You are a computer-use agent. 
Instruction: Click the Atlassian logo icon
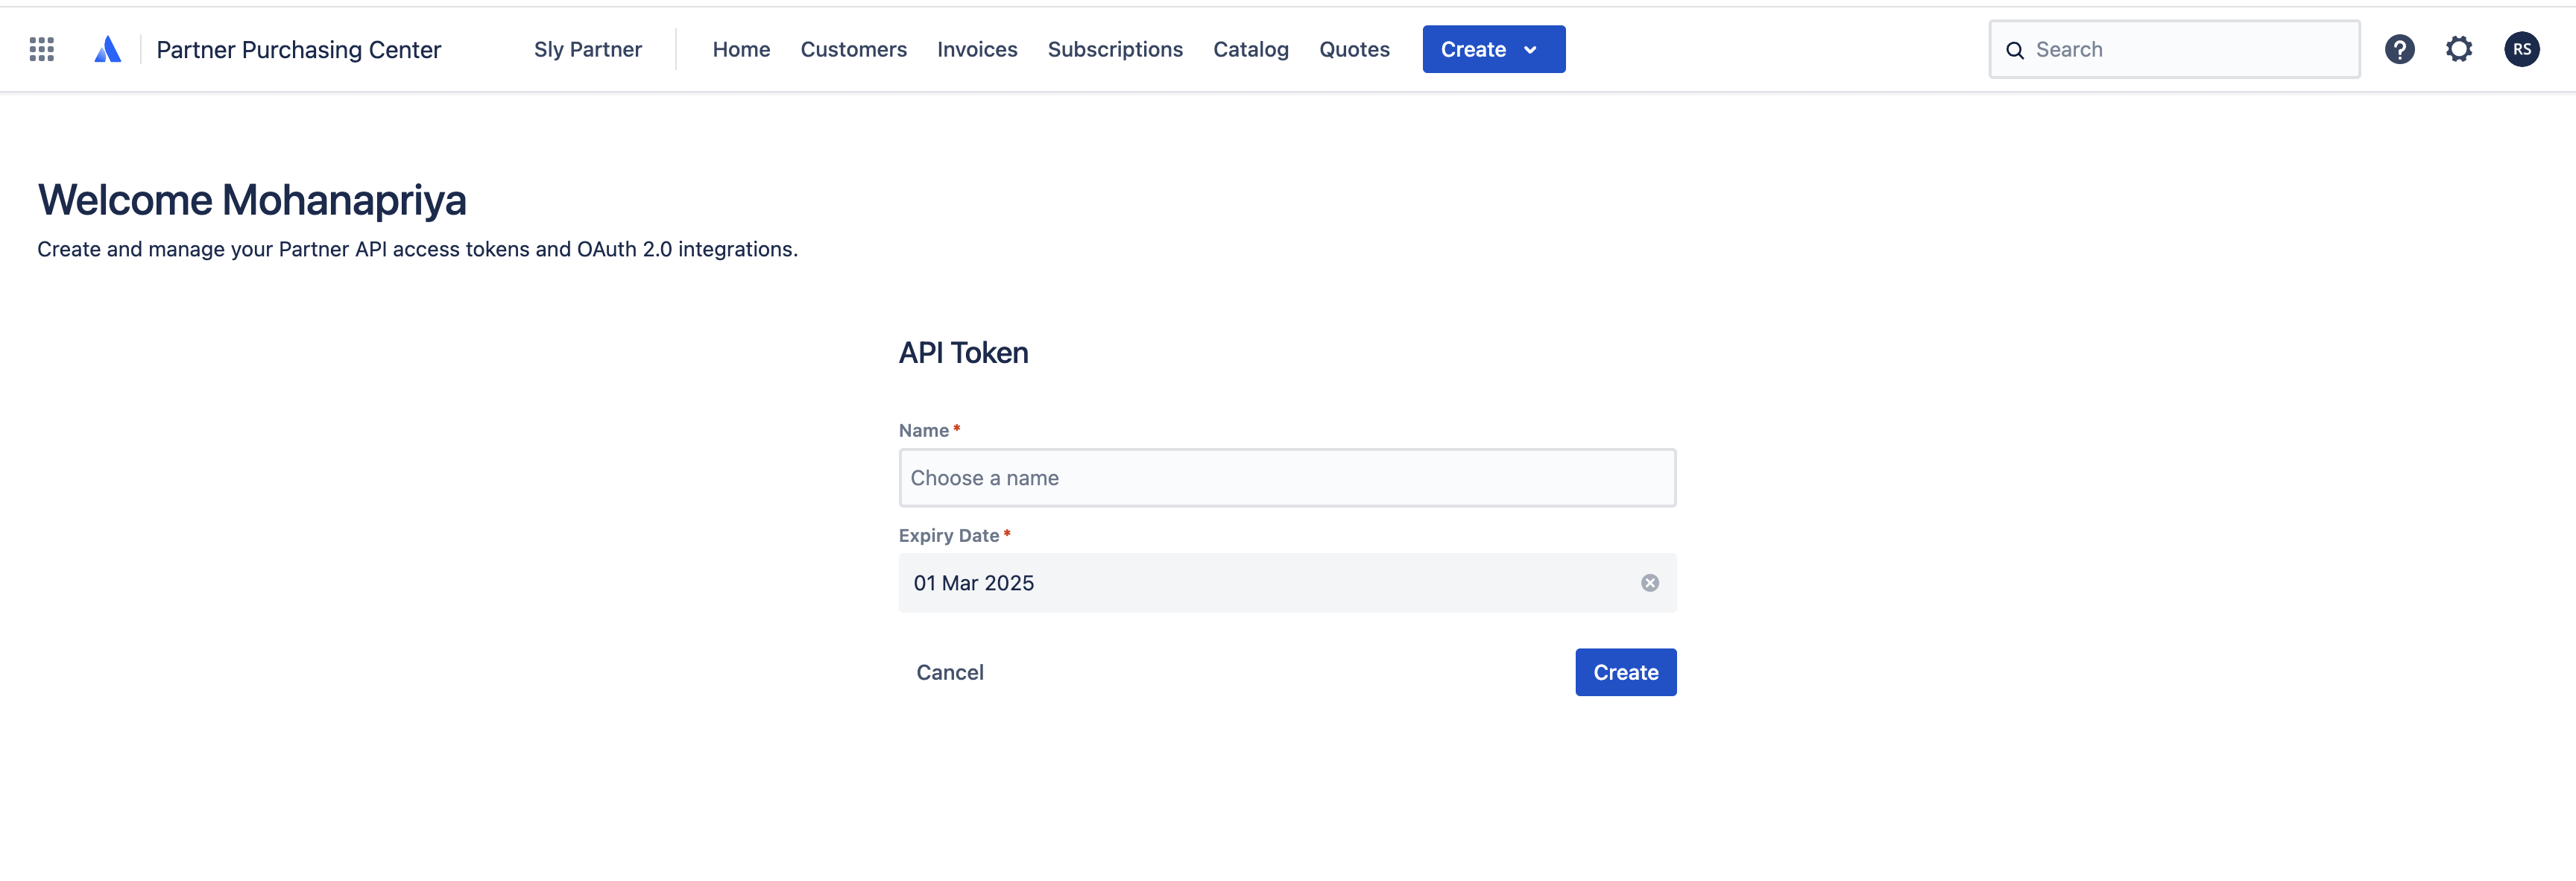tap(107, 49)
